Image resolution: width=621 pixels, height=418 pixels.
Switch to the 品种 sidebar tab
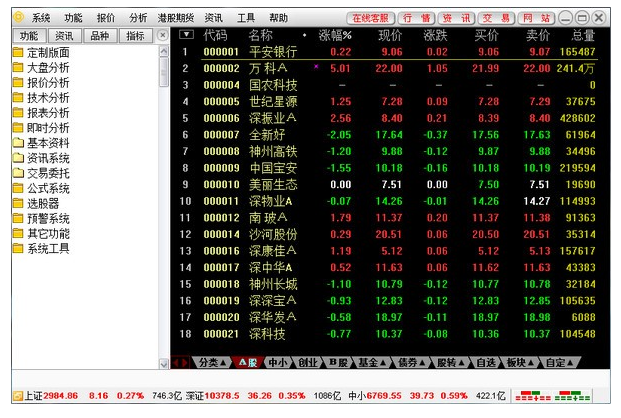(100, 36)
